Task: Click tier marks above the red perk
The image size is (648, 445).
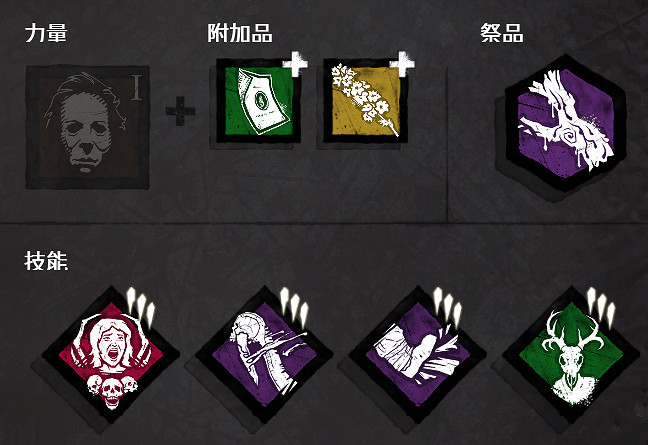Action: (x=141, y=306)
